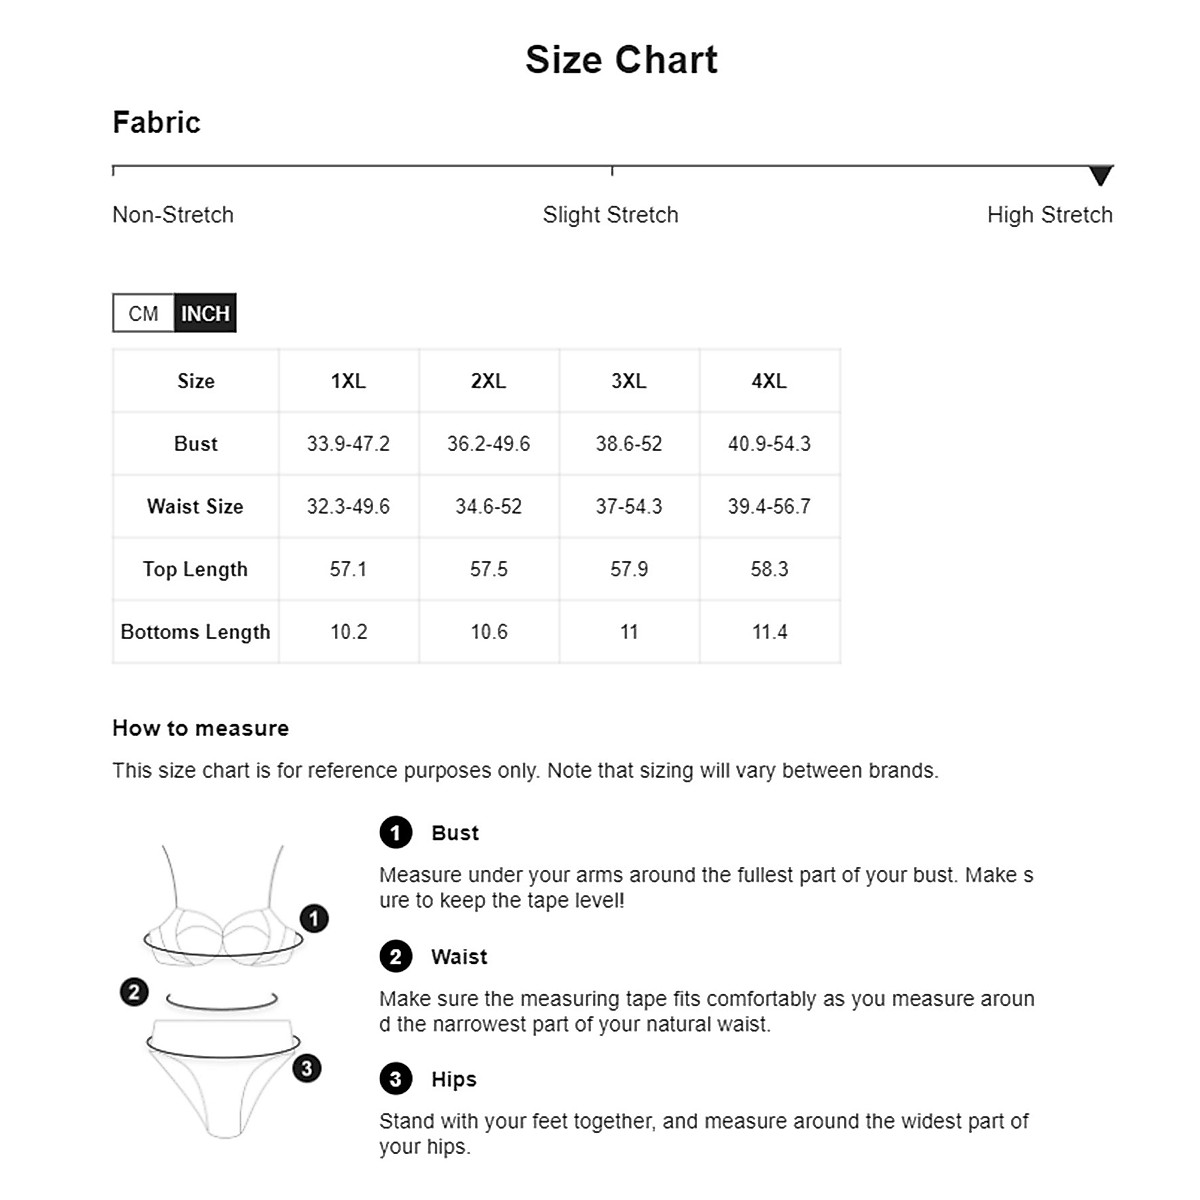
Task: Click the Slight Stretch label on fabric scale
Action: pos(610,215)
